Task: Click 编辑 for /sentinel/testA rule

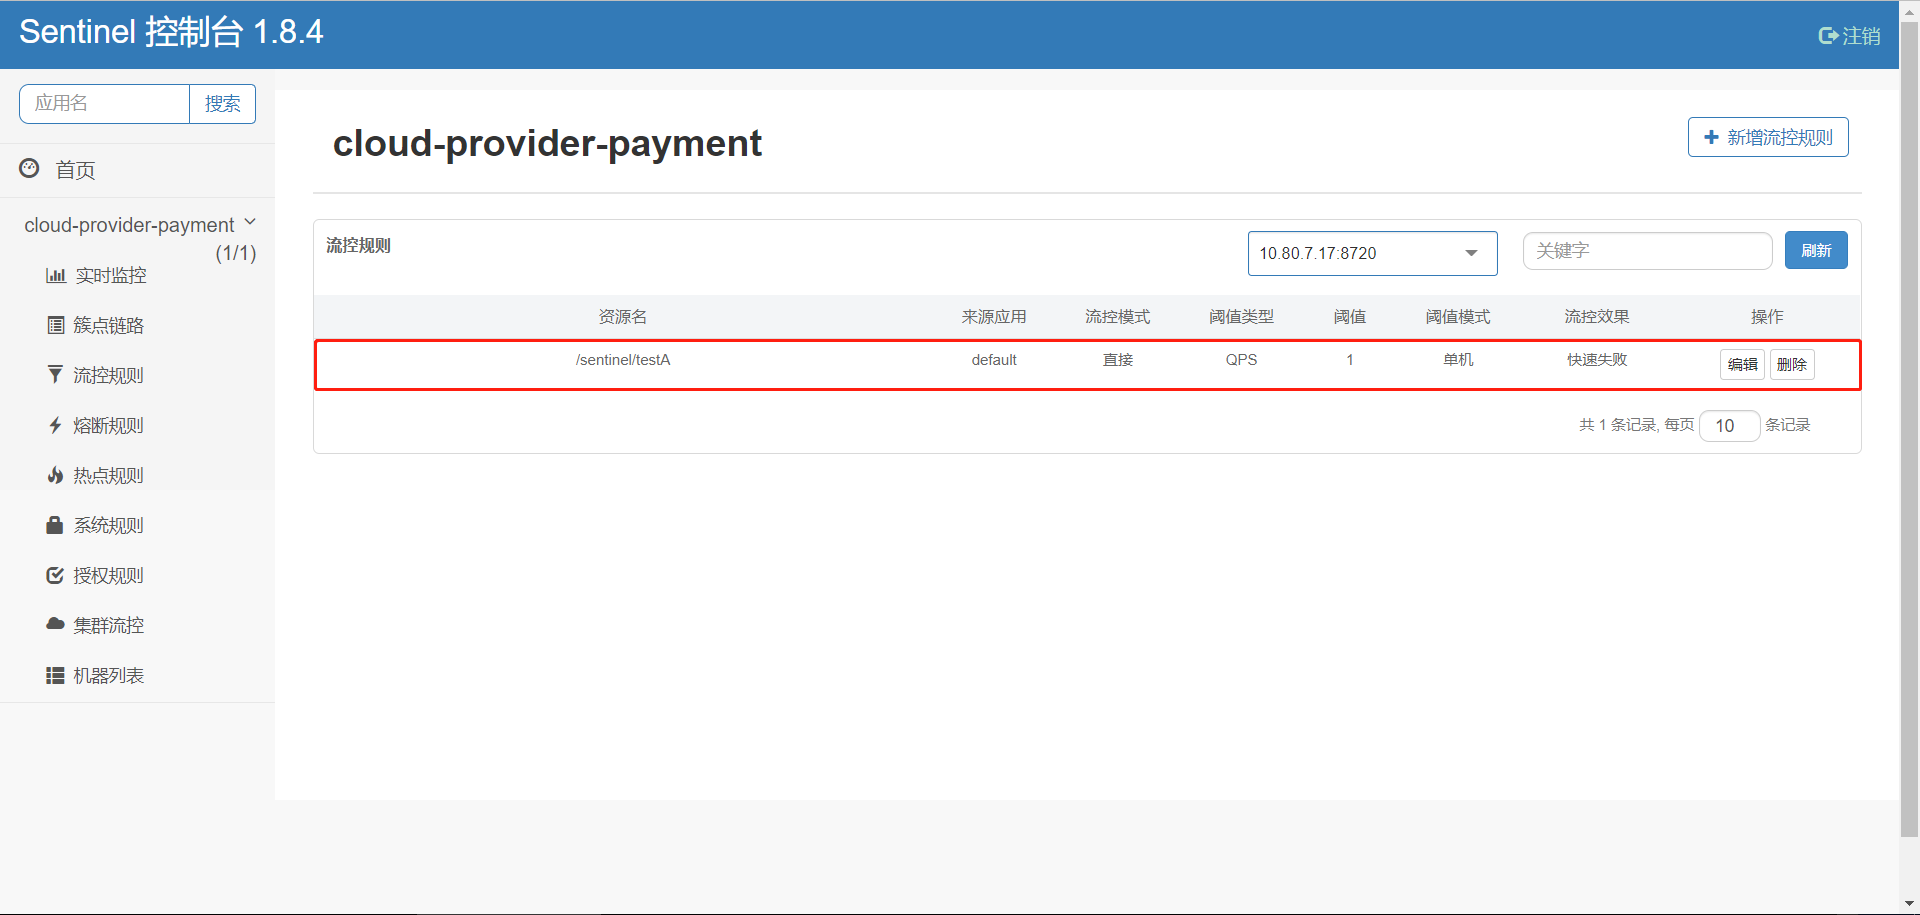Action: pos(1742,364)
